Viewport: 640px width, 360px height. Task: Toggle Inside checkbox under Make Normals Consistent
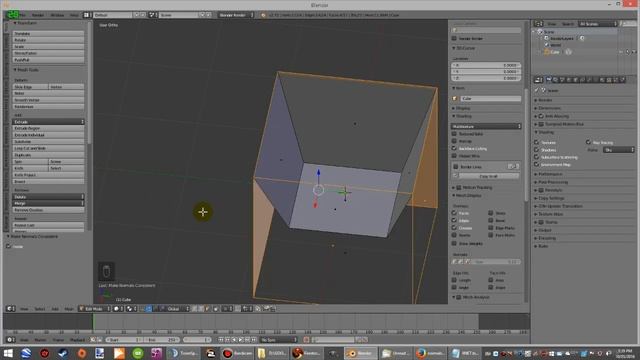[x=9, y=247]
